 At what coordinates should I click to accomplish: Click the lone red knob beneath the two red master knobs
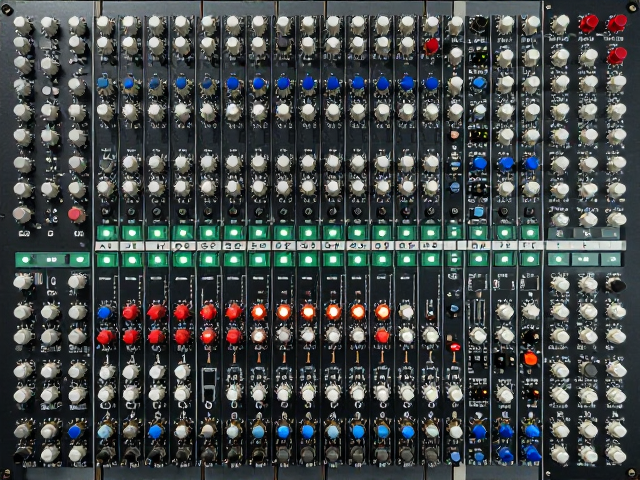tap(617, 56)
